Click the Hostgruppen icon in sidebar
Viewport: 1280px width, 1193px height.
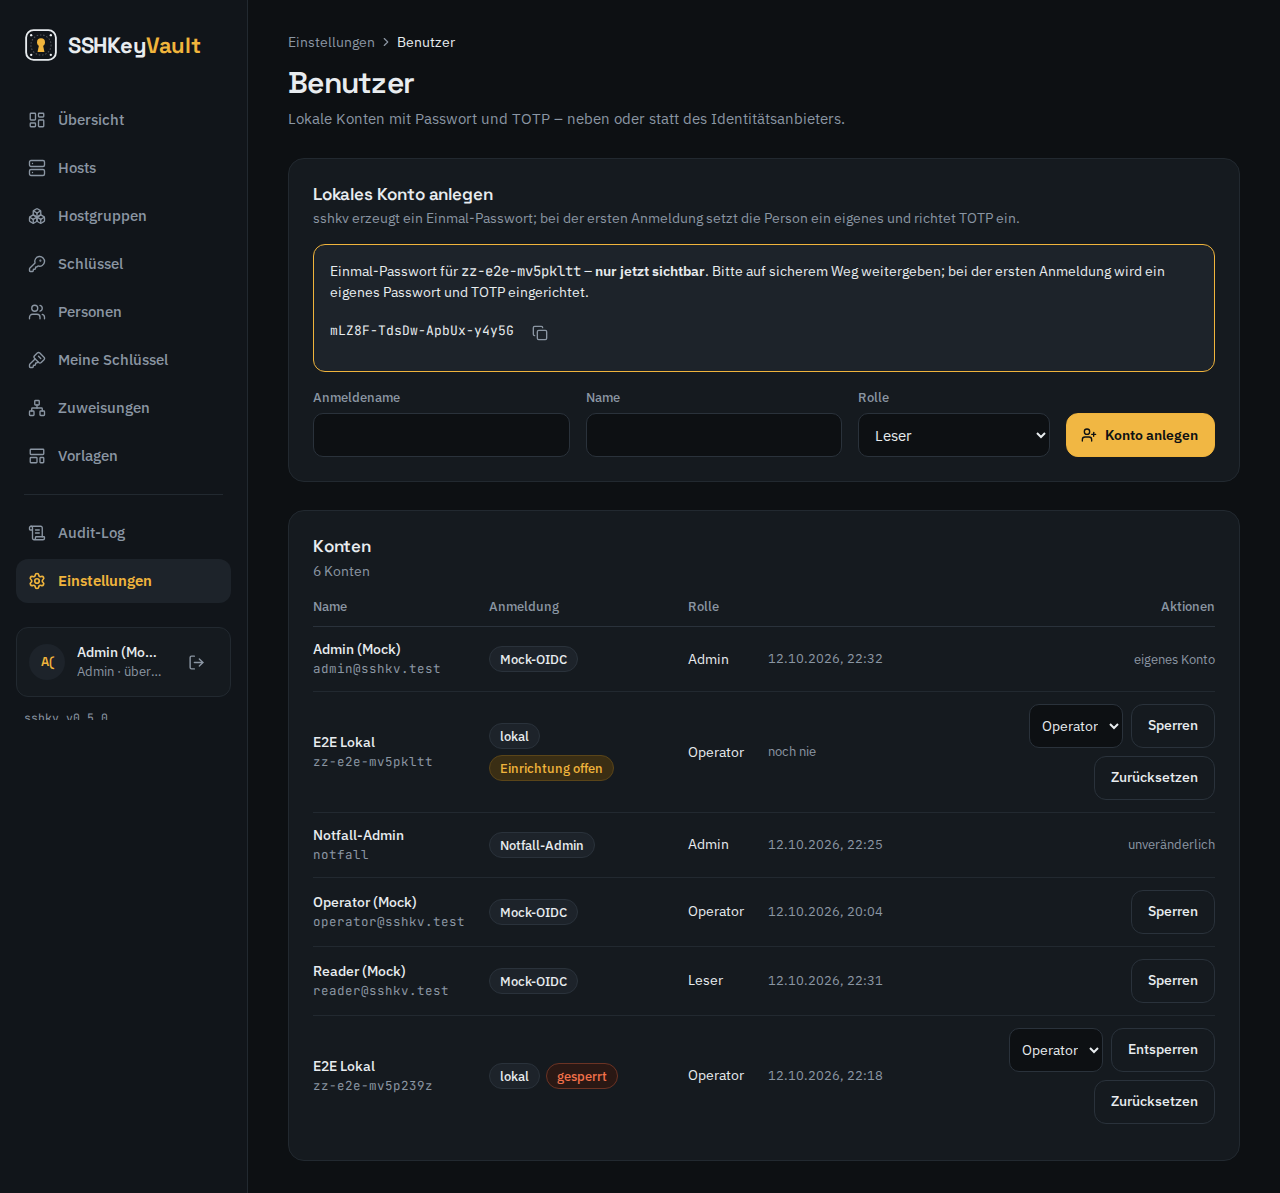tap(37, 216)
